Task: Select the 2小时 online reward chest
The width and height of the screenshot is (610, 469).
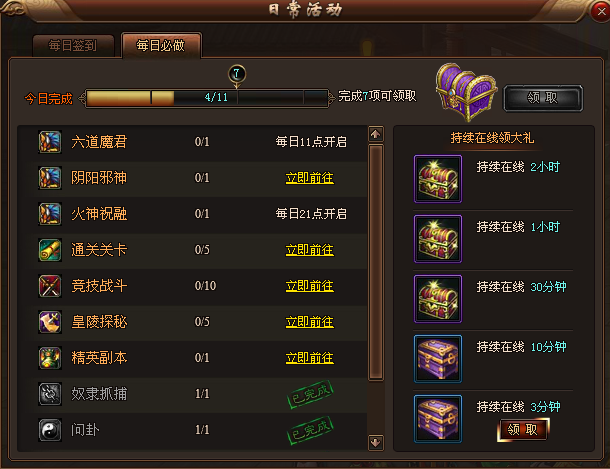Action: click(438, 179)
